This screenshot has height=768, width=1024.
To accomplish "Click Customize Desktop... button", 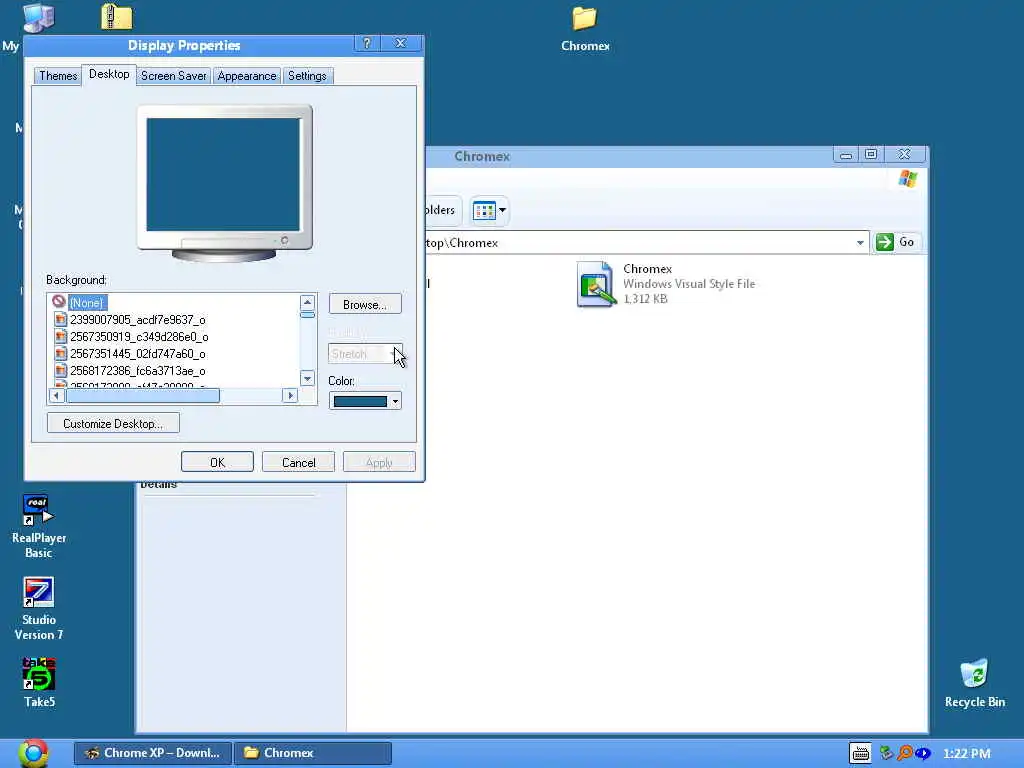I will pos(113,423).
